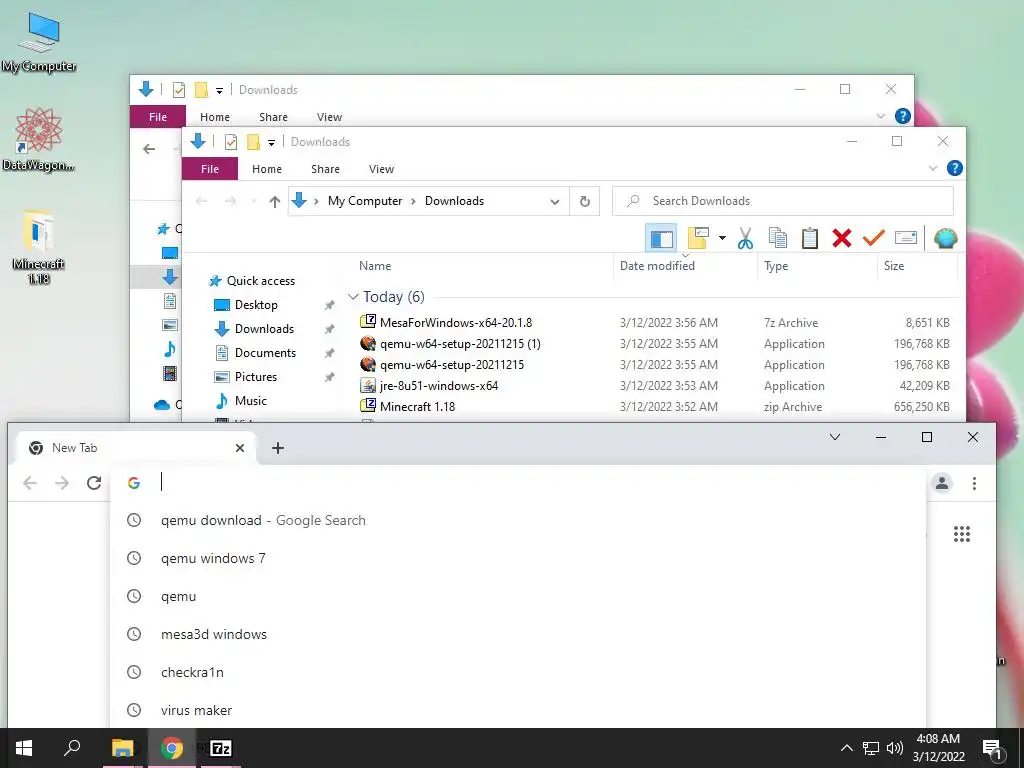Image resolution: width=1024 pixels, height=768 pixels.
Task: Sort by the Name column header
Action: (x=375, y=266)
